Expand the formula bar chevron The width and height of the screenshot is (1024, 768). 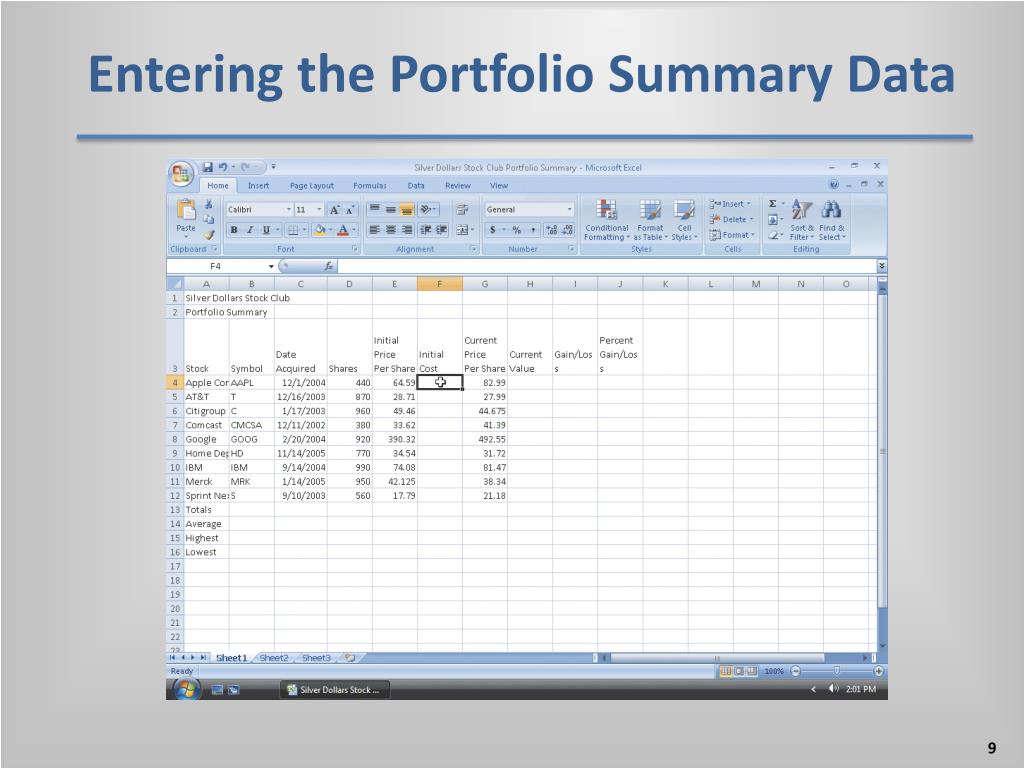click(x=882, y=266)
